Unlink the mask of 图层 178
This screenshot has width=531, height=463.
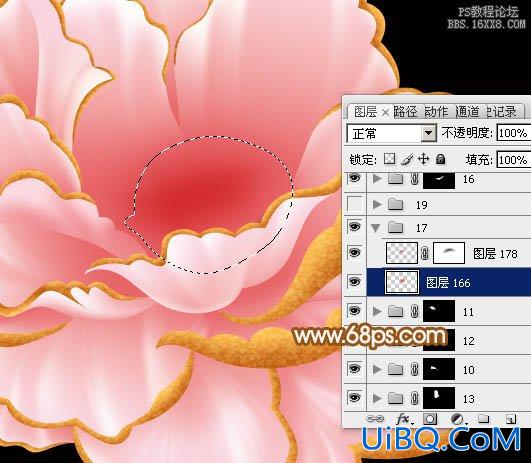pos(425,253)
